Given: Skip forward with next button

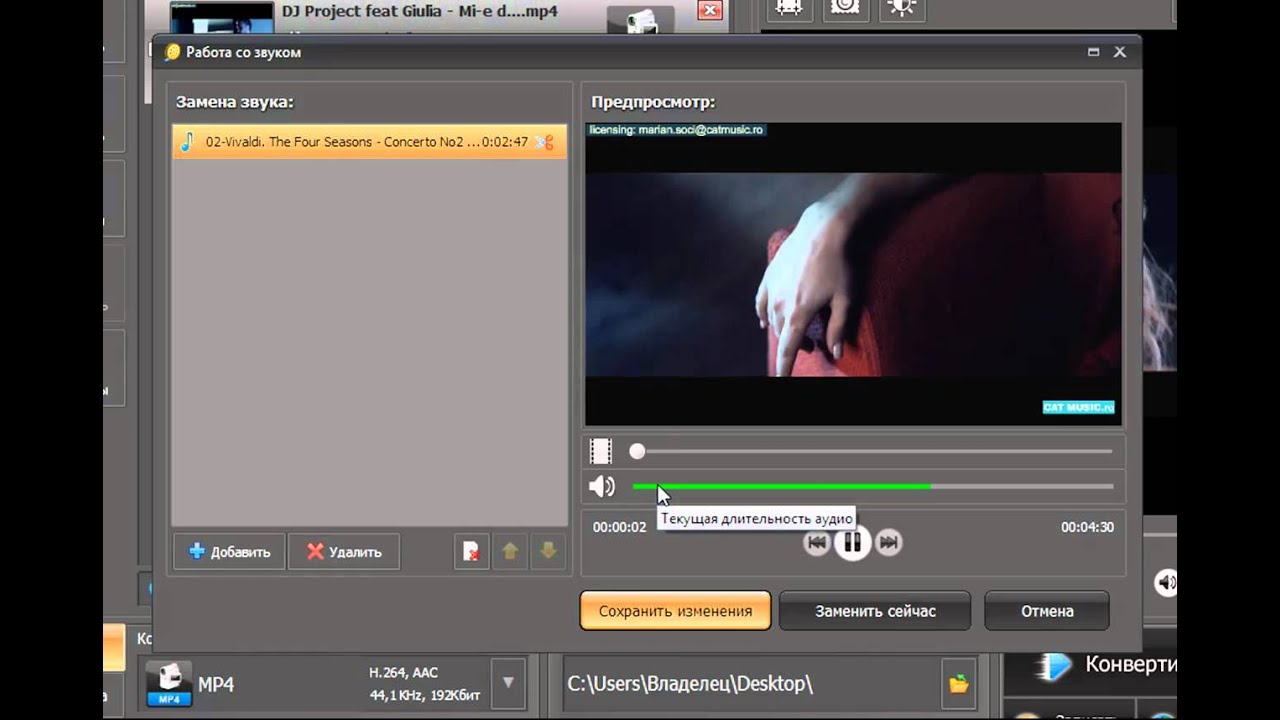Looking at the screenshot, I should pyautogui.click(x=889, y=543).
